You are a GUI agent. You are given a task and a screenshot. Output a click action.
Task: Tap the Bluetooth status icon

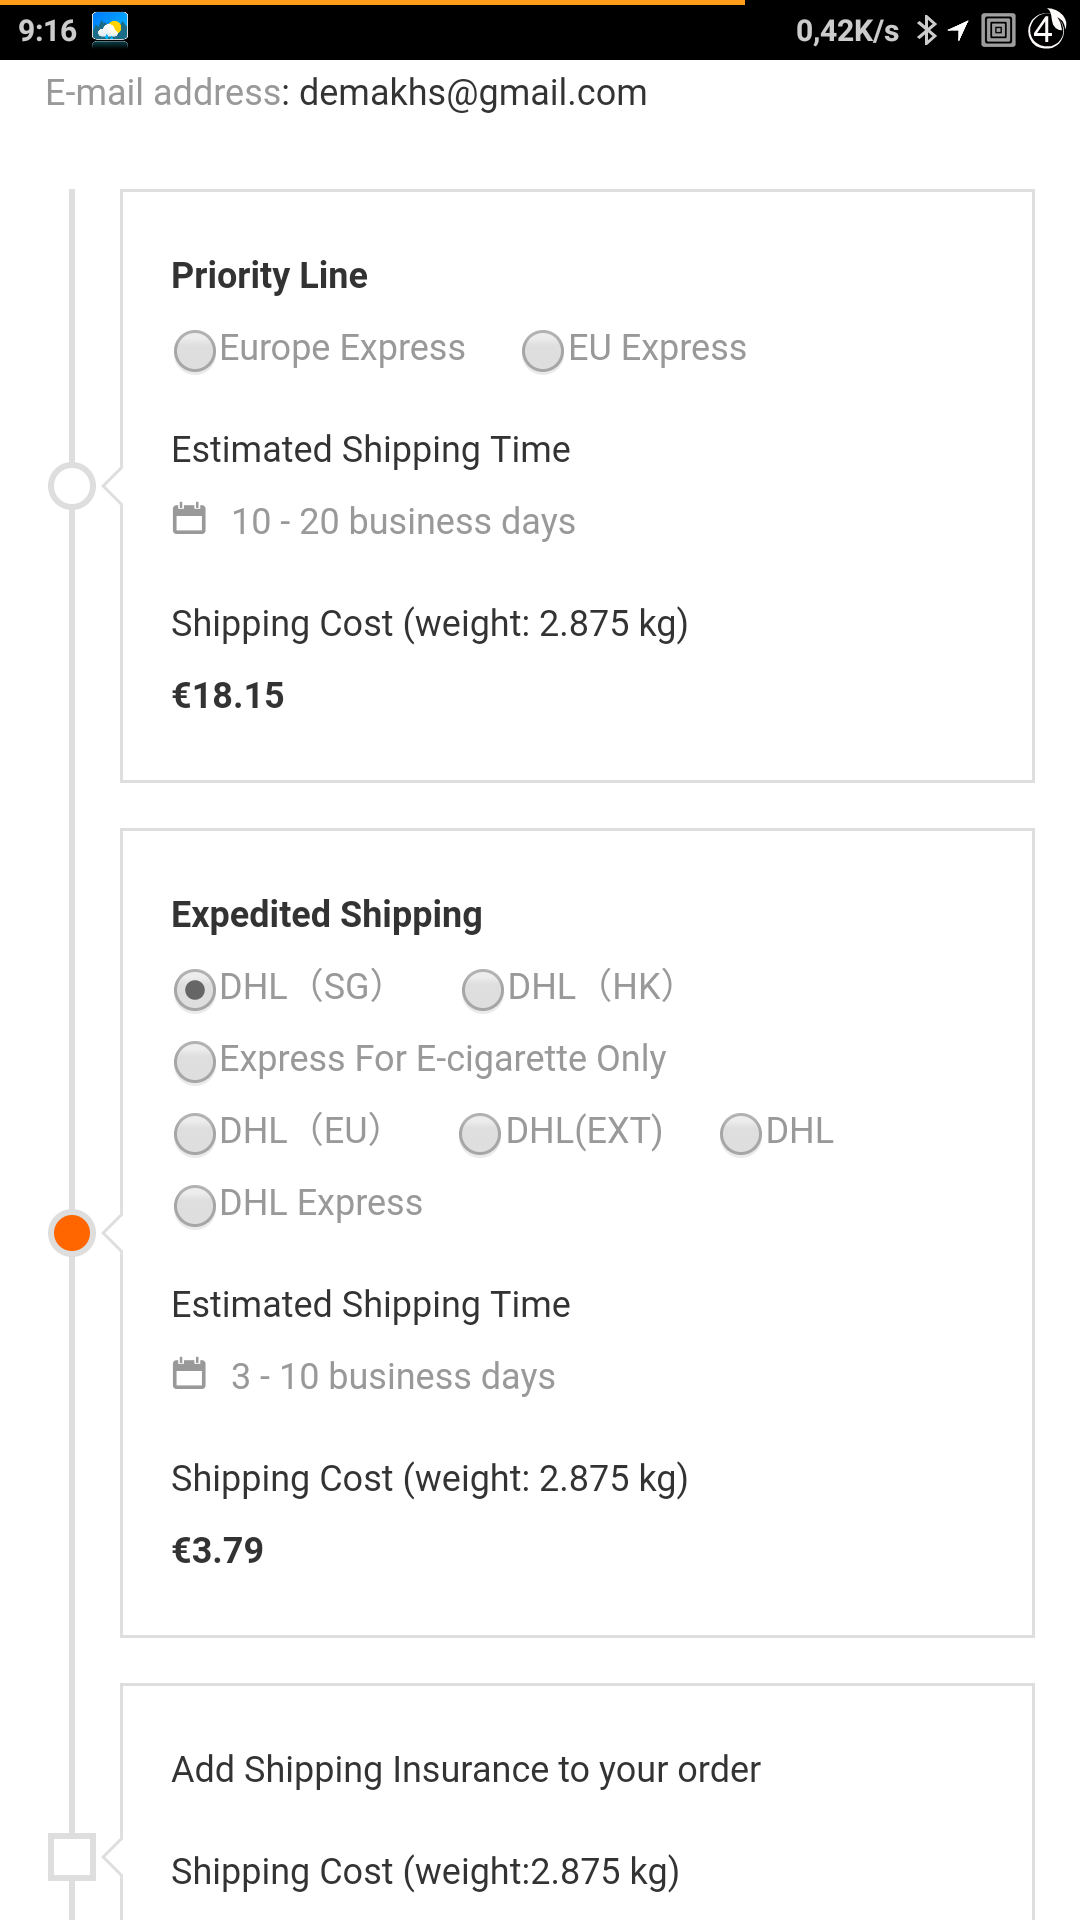click(x=927, y=30)
